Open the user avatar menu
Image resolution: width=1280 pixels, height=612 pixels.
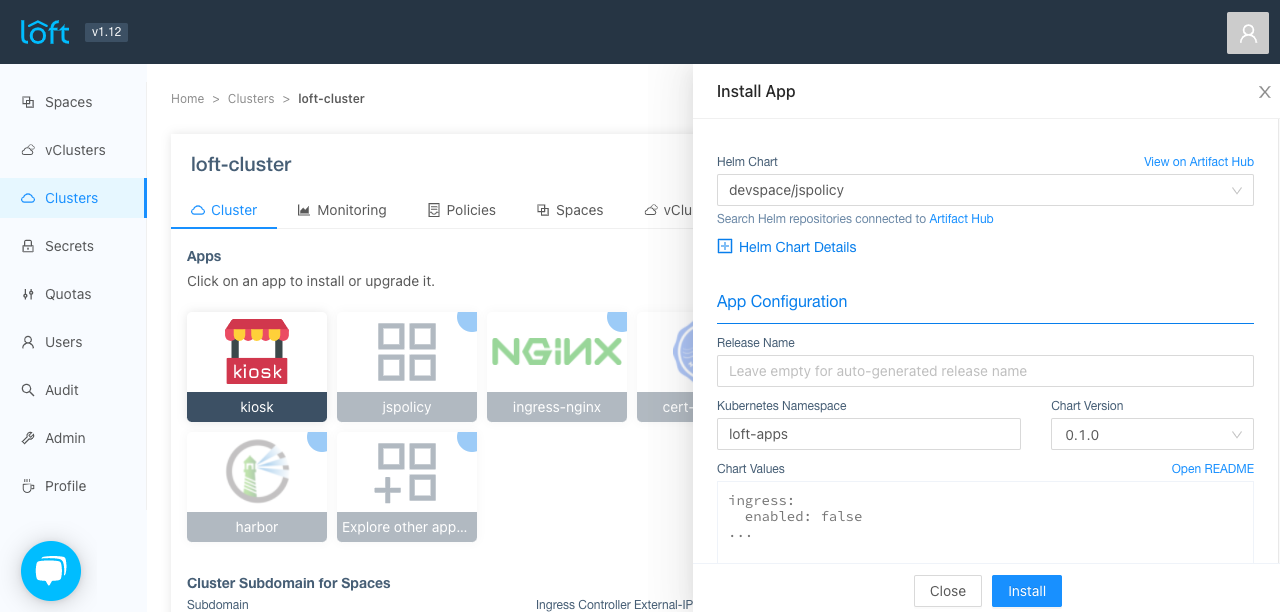point(1247,33)
